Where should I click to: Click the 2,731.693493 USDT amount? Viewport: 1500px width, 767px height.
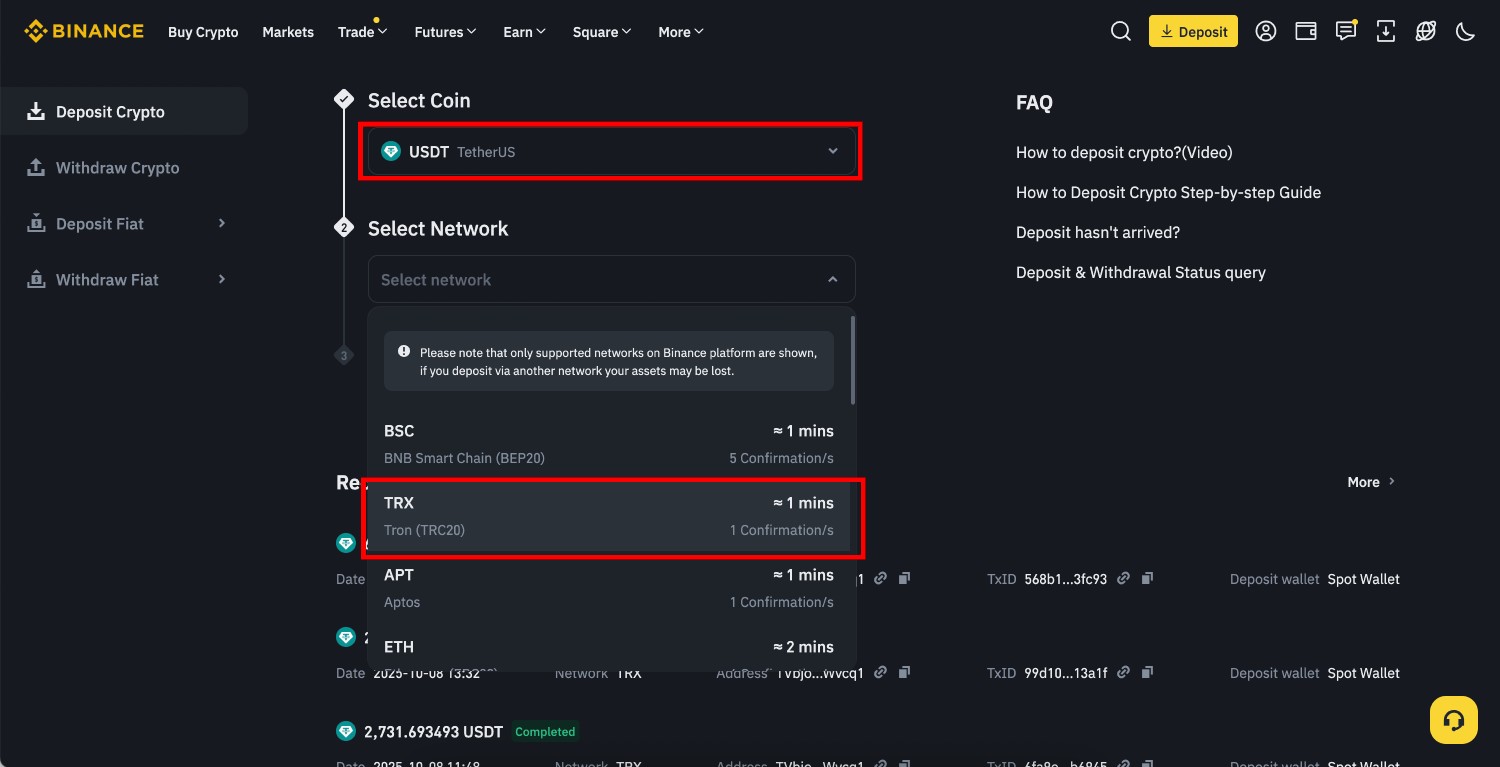coord(433,731)
